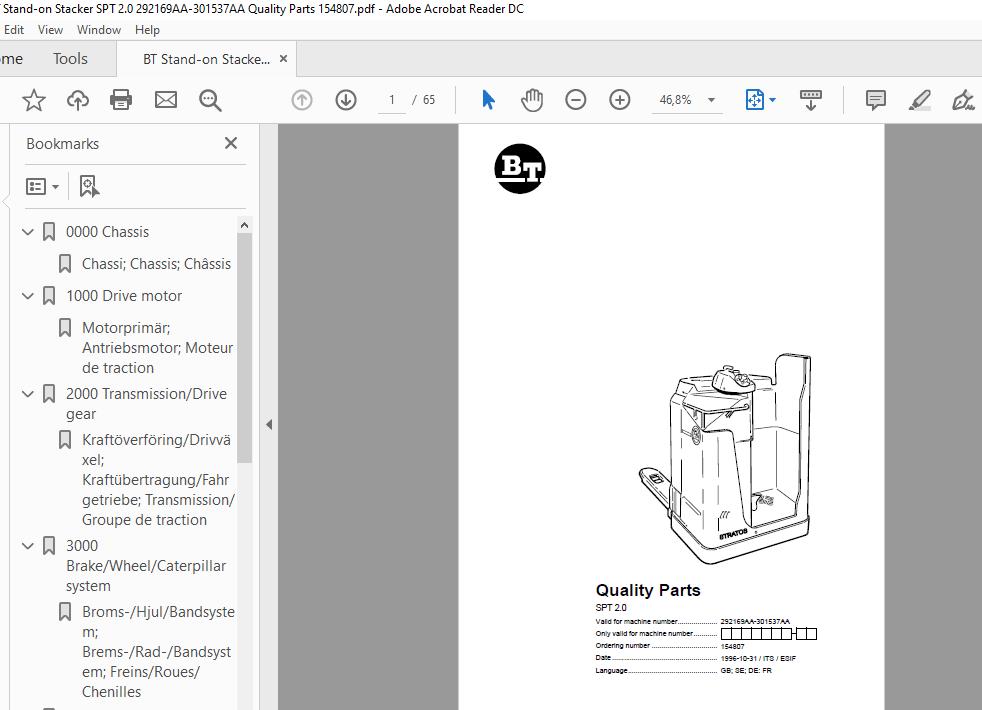Click the bookmarks panel vertical scrollbar thumb

tap(244, 347)
